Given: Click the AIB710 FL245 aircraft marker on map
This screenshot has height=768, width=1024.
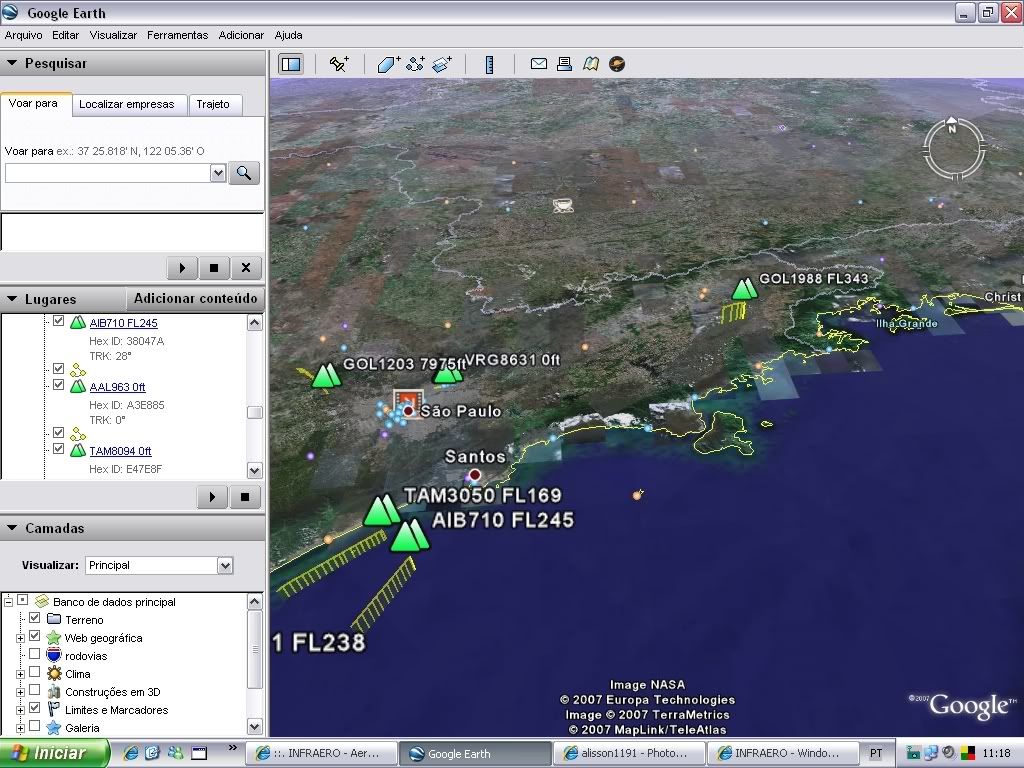Looking at the screenshot, I should (x=410, y=536).
